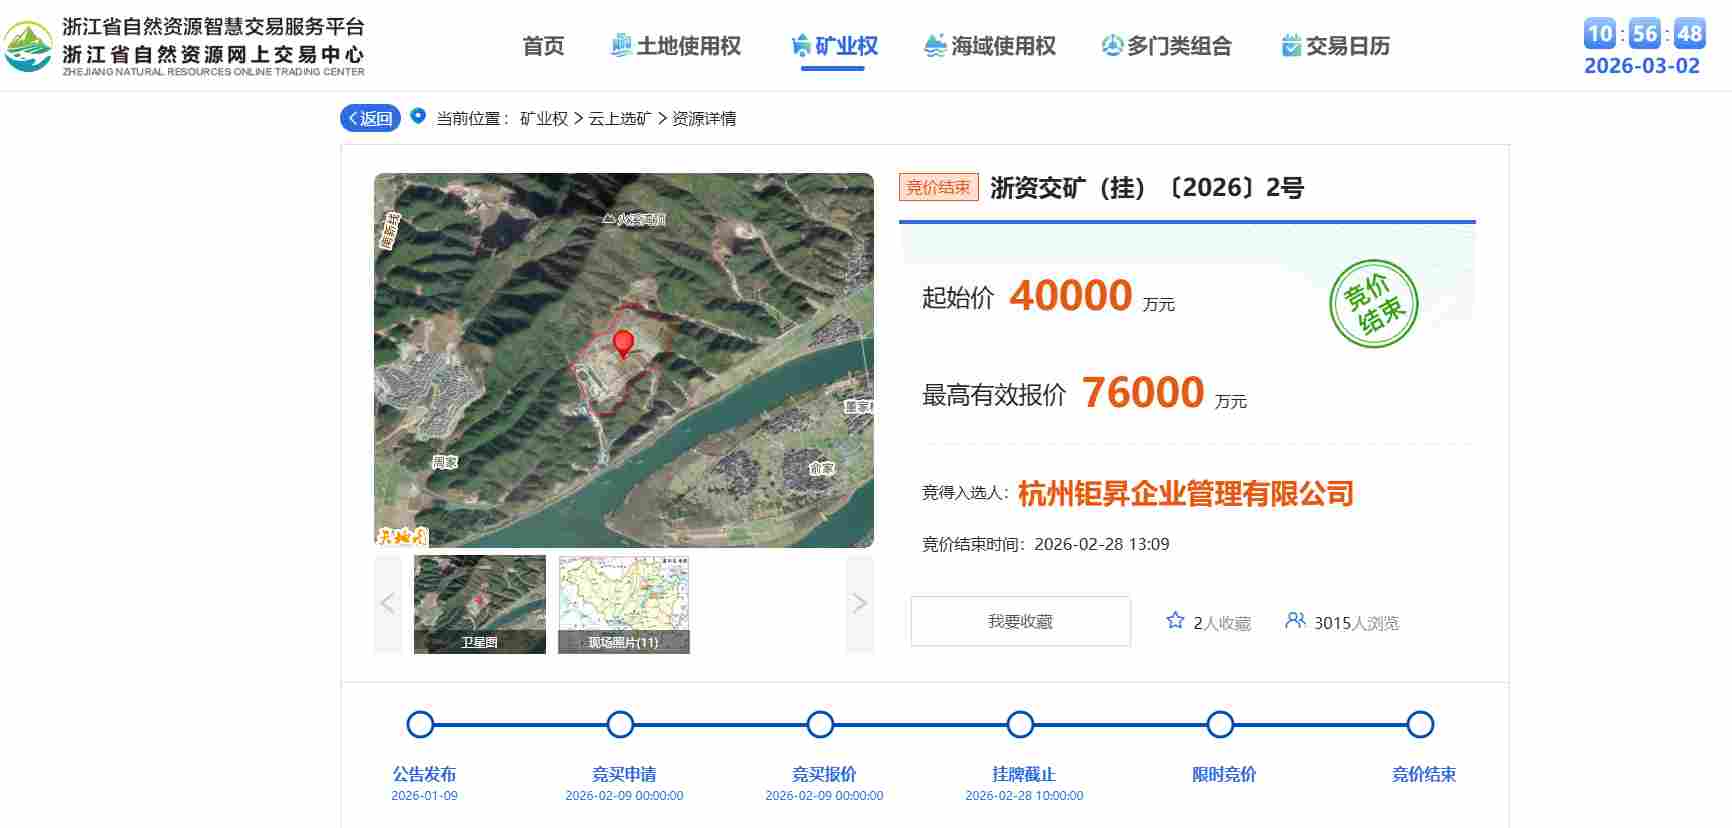Select the 现场照片(11) thumbnail
The width and height of the screenshot is (1732, 828).
[x=624, y=604]
